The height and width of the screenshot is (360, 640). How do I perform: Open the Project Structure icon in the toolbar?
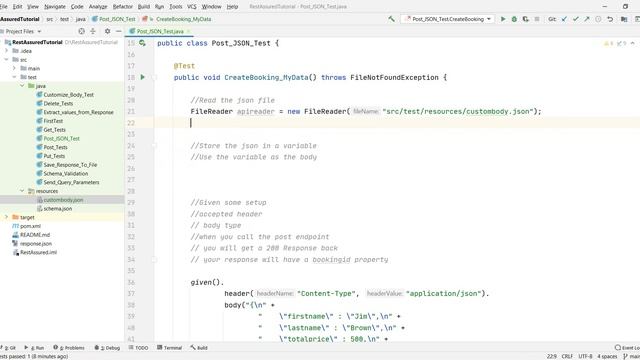pyautogui.click(x=624, y=19)
